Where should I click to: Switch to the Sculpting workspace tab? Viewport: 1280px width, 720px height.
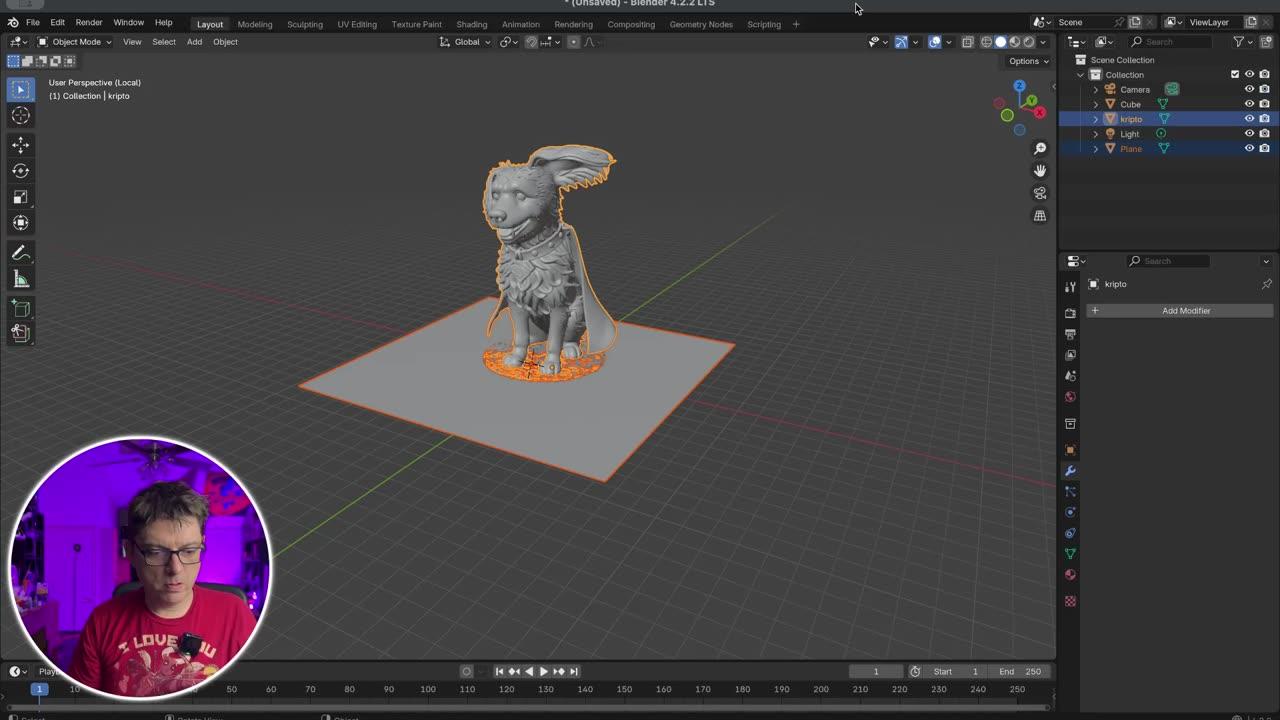[305, 24]
